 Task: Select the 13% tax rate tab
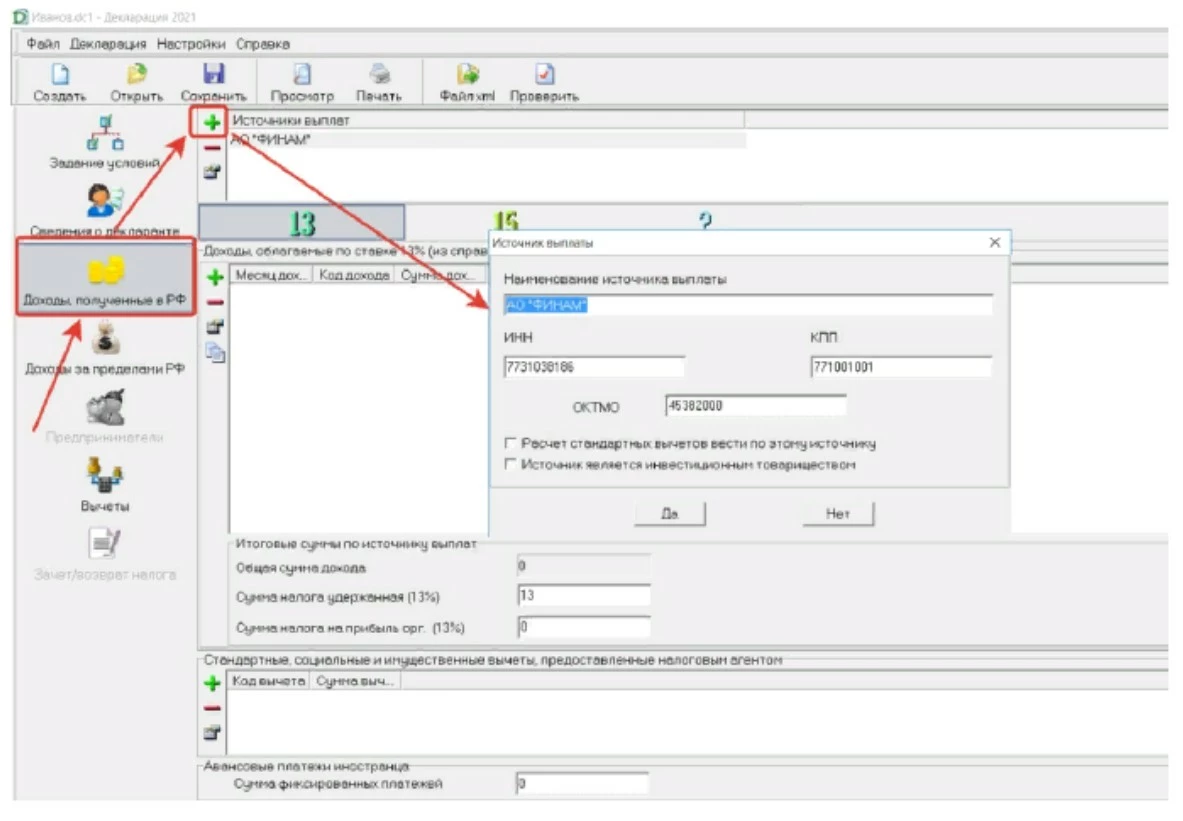[302, 223]
